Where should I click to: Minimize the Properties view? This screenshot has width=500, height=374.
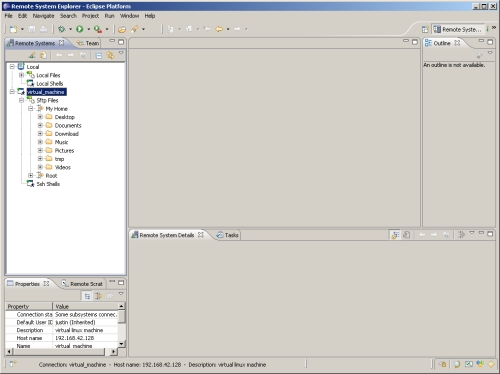112,282
